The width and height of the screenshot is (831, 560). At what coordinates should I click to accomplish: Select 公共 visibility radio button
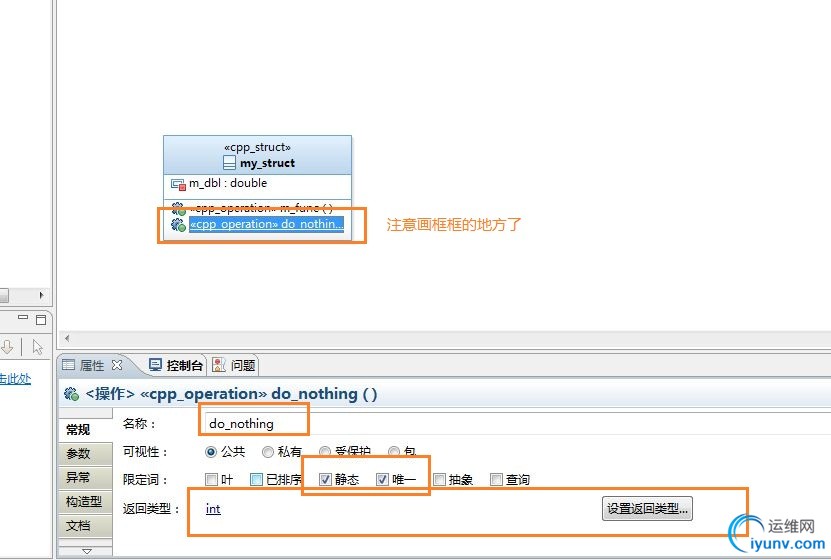[x=211, y=452]
